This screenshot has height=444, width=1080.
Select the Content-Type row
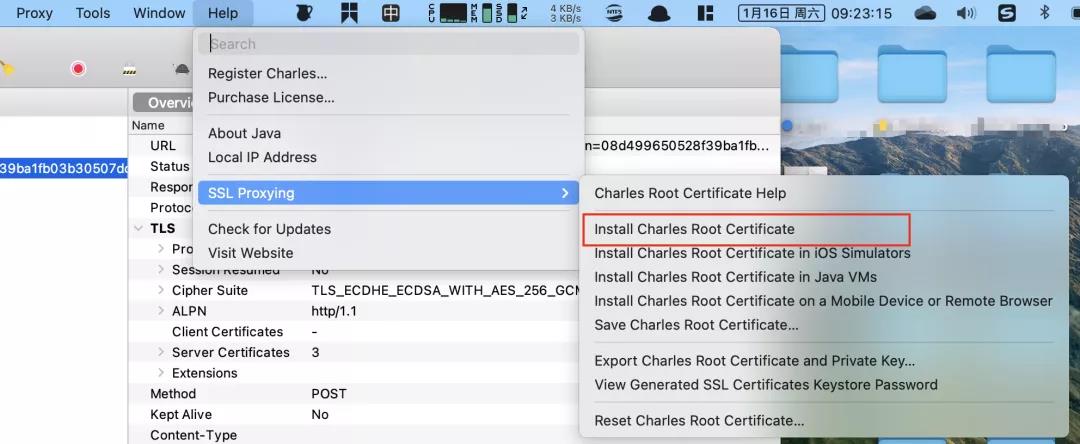click(x=455, y=435)
